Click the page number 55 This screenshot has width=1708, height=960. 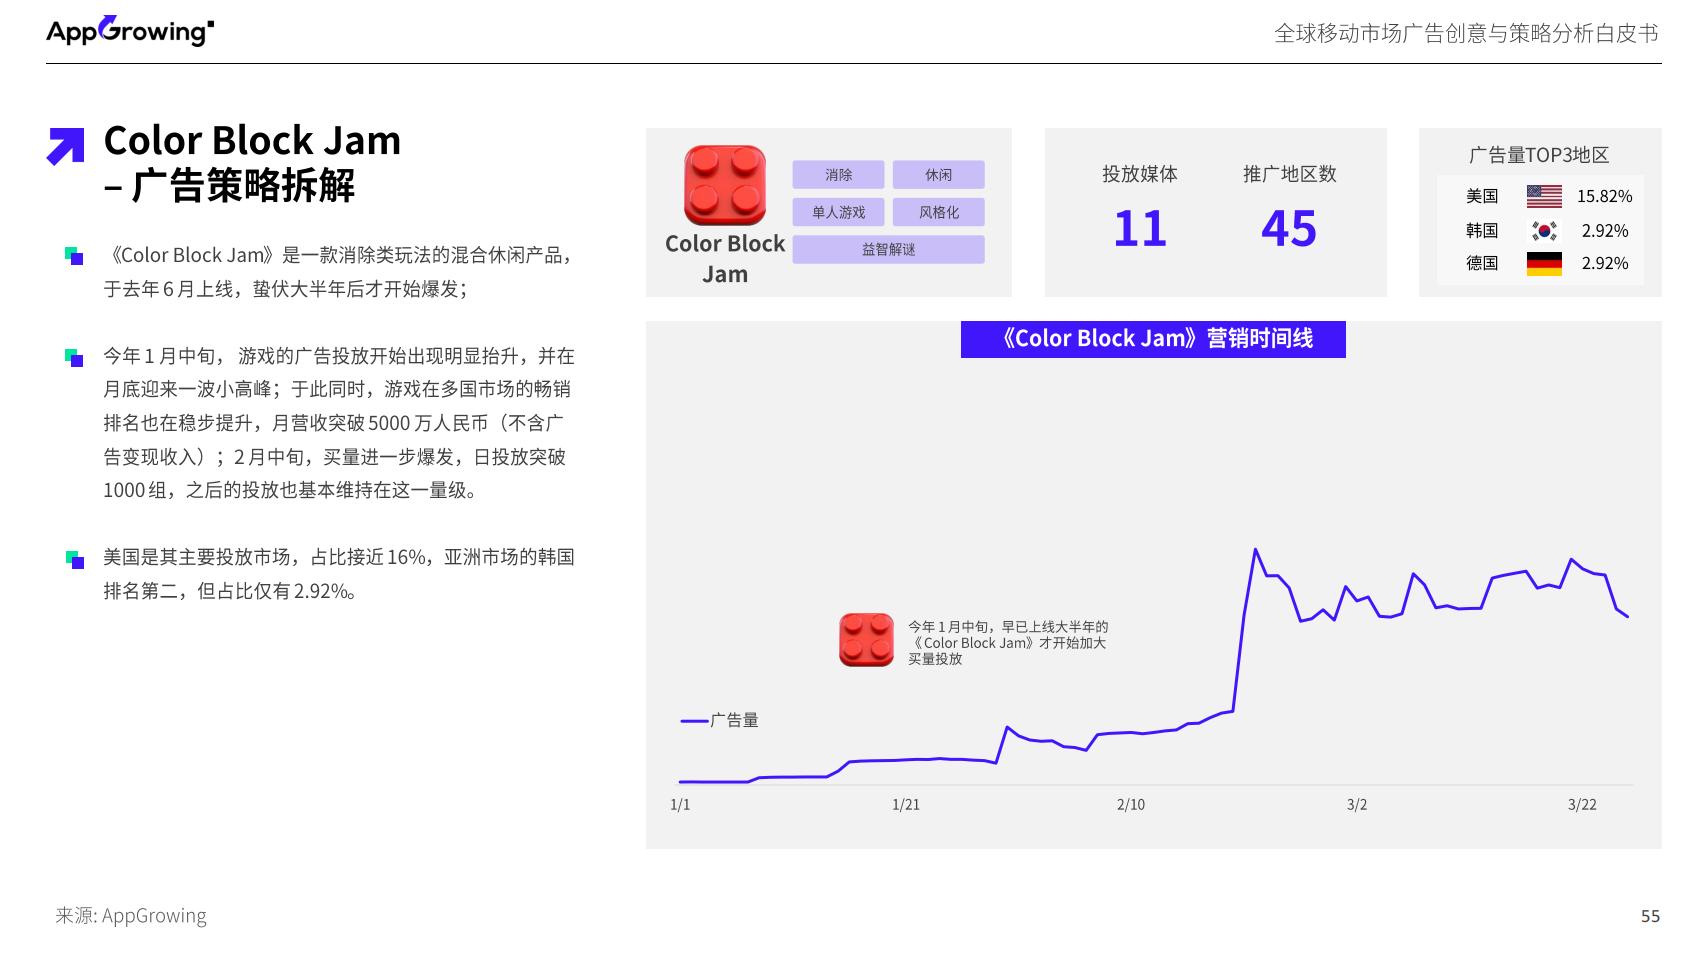coord(1650,916)
